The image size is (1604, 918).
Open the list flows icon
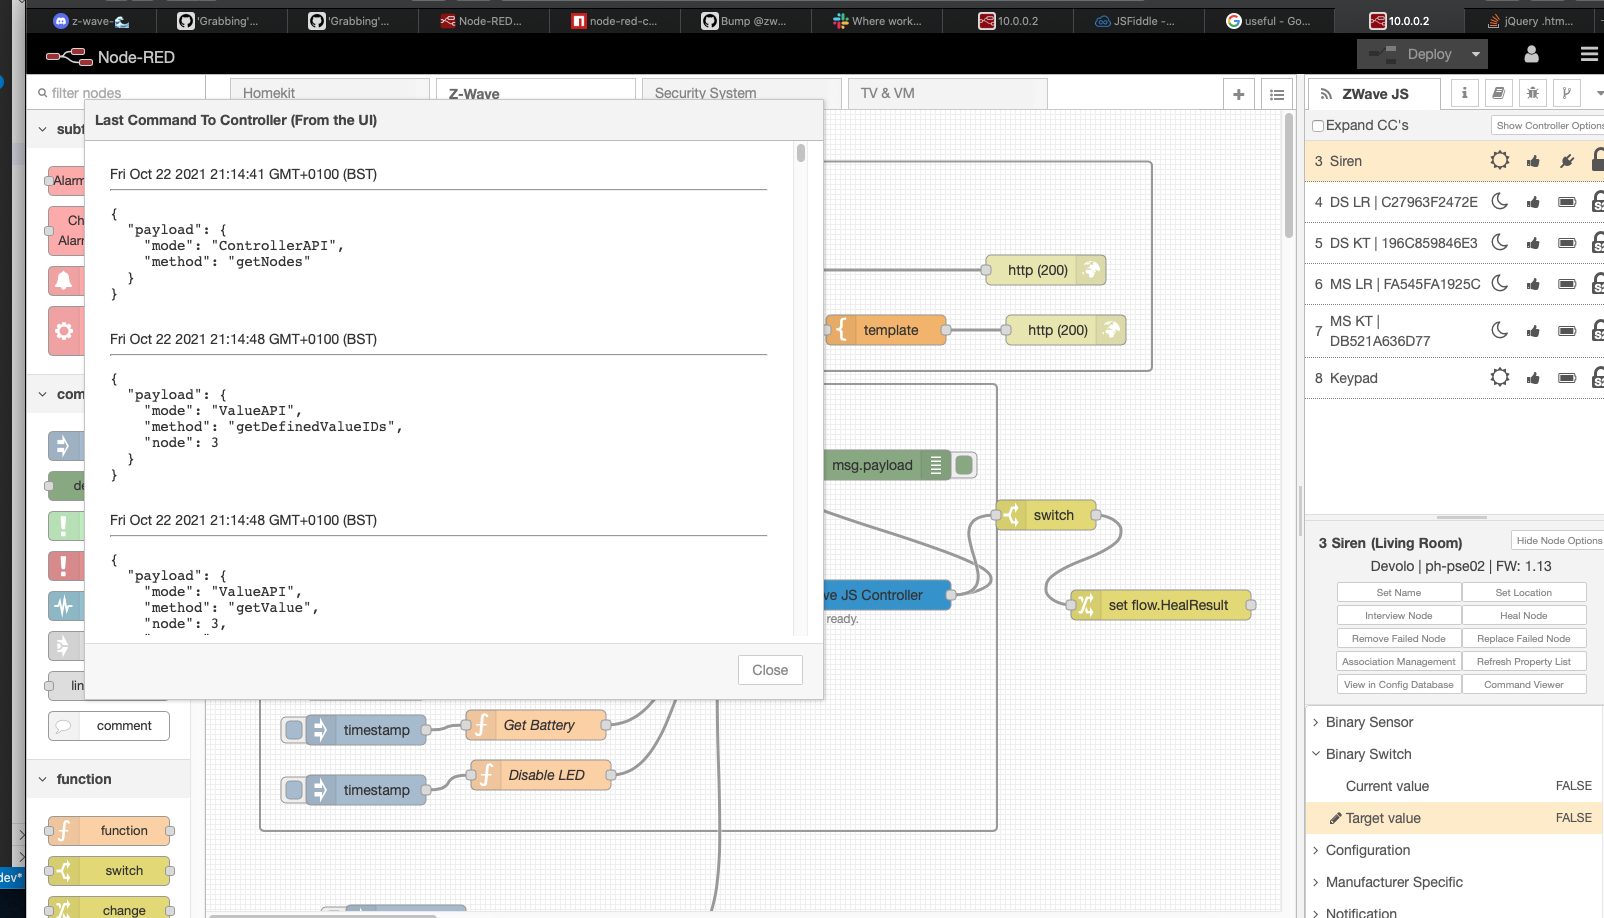click(x=1277, y=94)
